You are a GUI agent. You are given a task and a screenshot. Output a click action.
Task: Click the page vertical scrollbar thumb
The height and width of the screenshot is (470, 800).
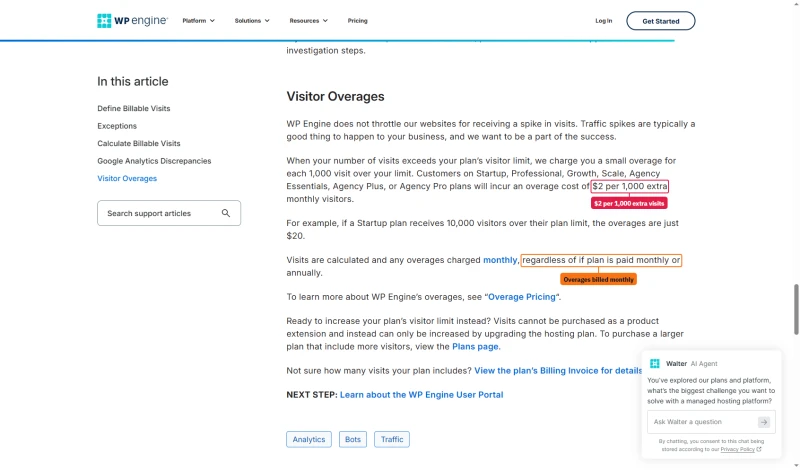796,309
